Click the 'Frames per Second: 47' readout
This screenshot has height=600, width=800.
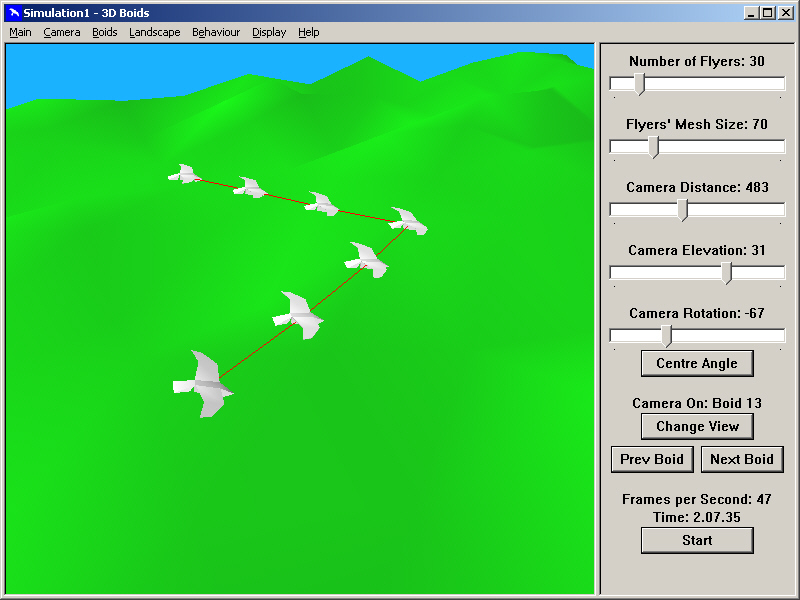point(697,499)
